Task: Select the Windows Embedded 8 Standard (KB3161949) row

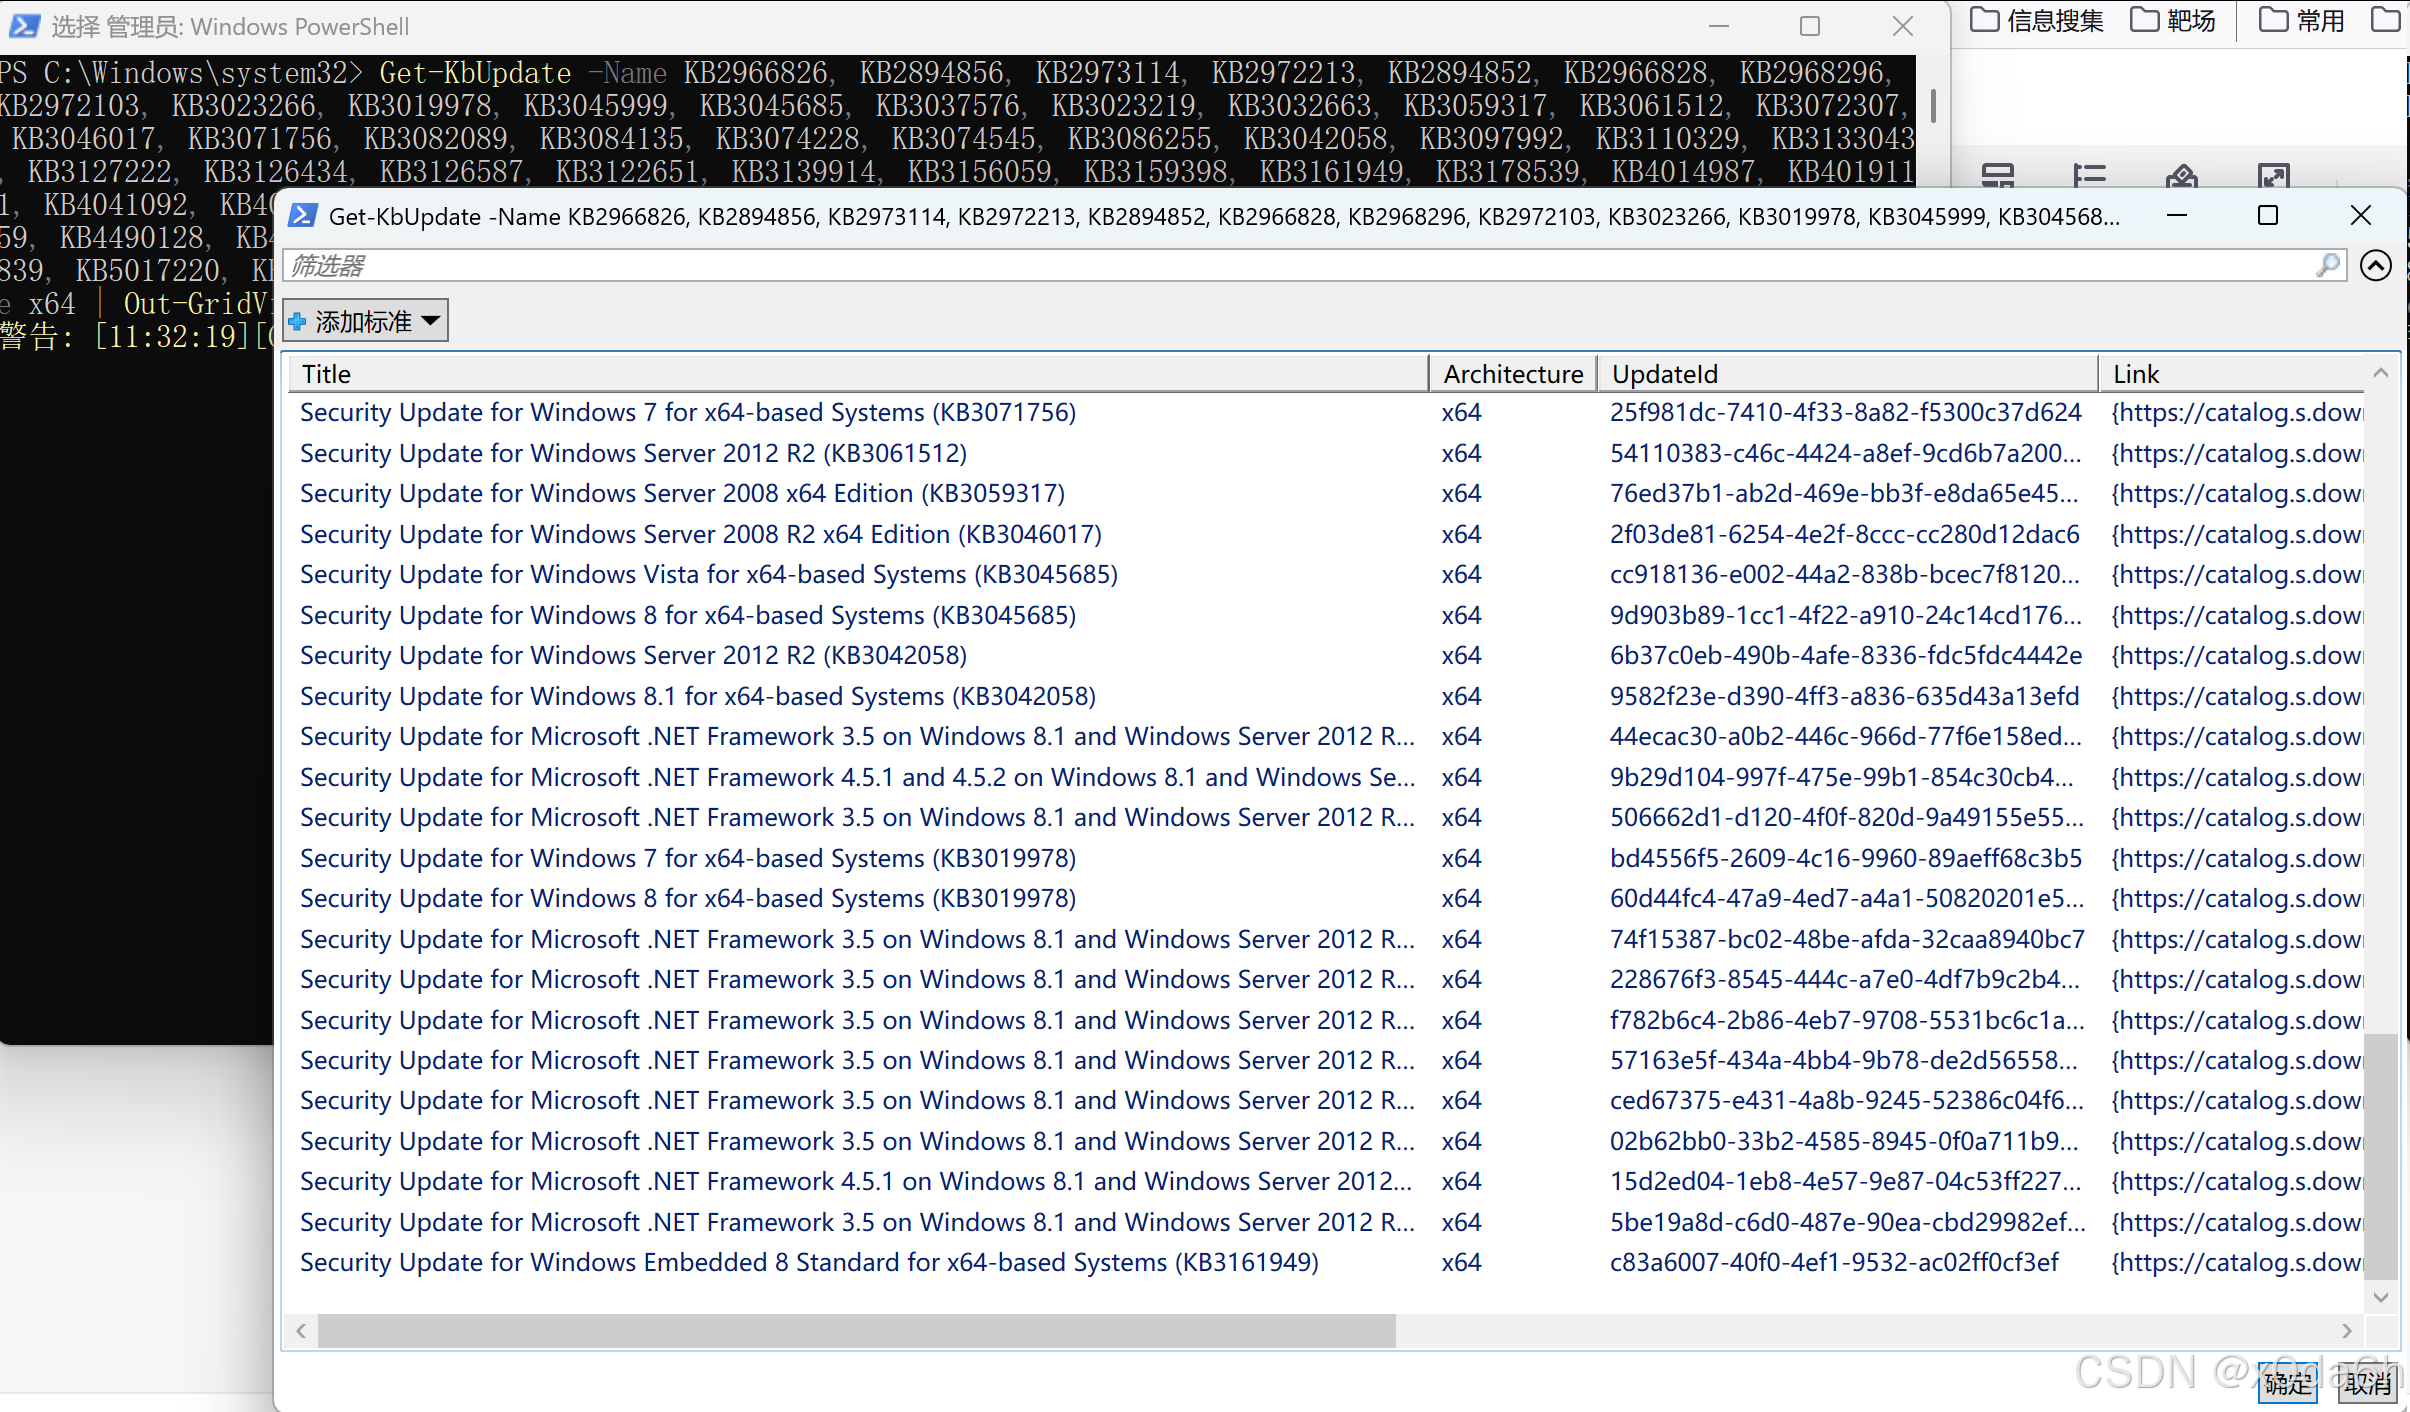Action: [1326, 1263]
